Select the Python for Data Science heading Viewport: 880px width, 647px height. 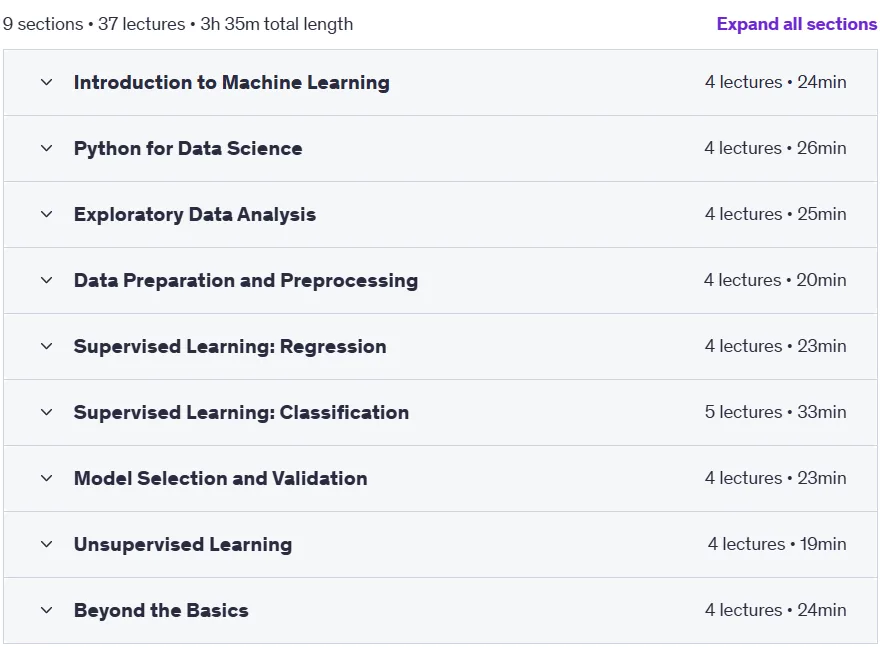point(188,149)
